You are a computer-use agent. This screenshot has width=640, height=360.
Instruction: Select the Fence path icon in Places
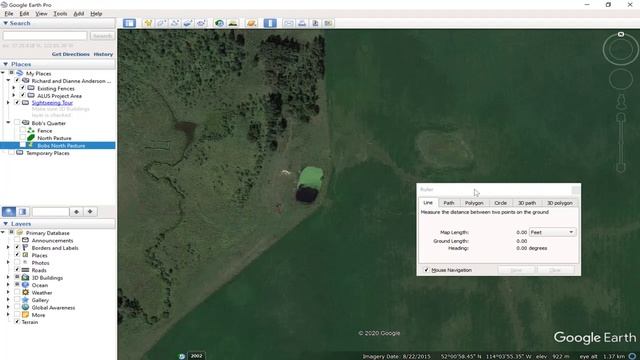coord(31,131)
